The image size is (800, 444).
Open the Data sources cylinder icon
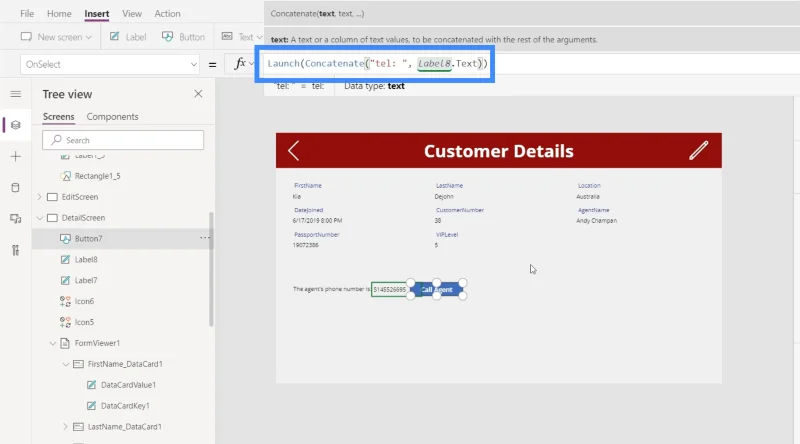click(x=16, y=187)
